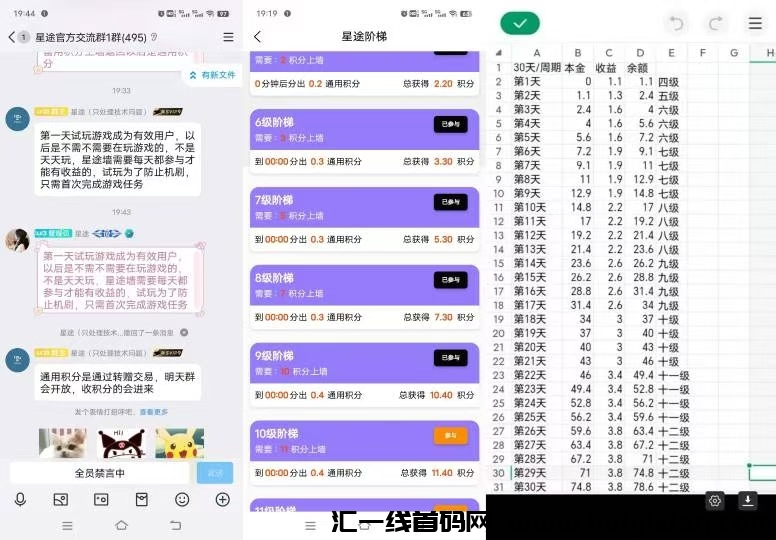Open the red packet icon in chat toolbar
The height and width of the screenshot is (540, 776).
click(142, 499)
